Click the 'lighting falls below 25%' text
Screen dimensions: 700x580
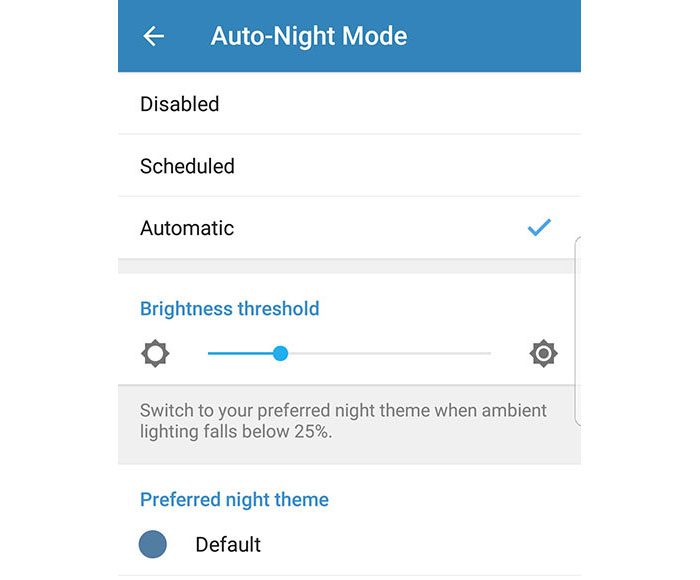[x=236, y=432]
